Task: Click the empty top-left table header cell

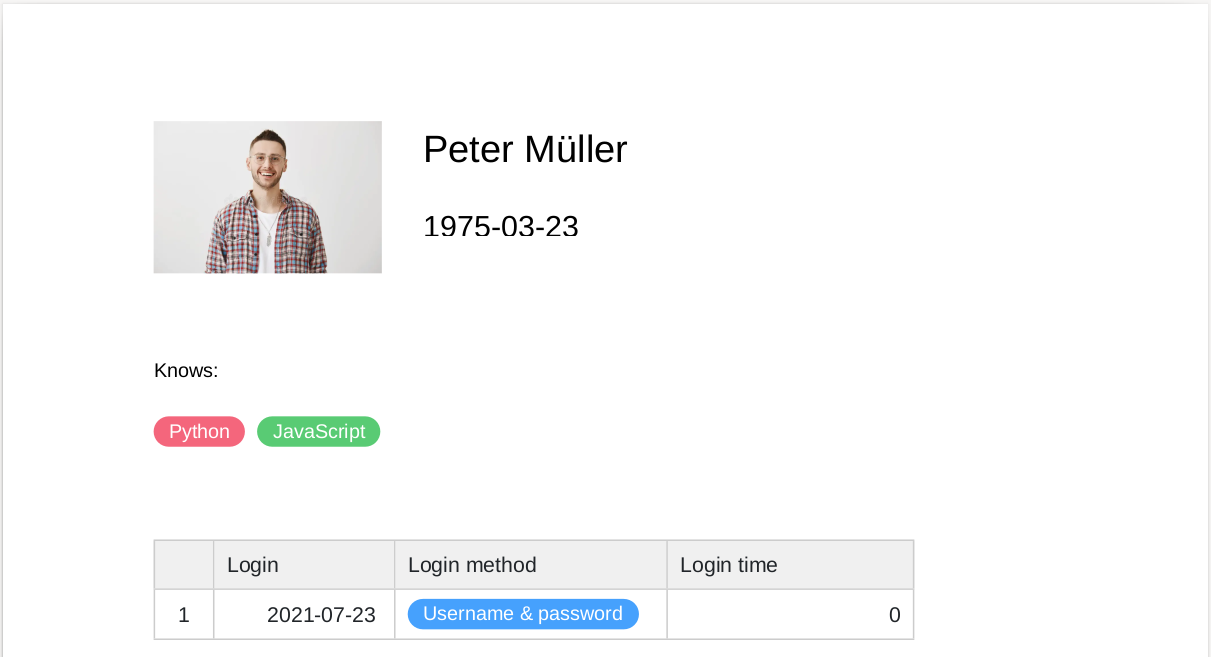Action: click(x=184, y=565)
